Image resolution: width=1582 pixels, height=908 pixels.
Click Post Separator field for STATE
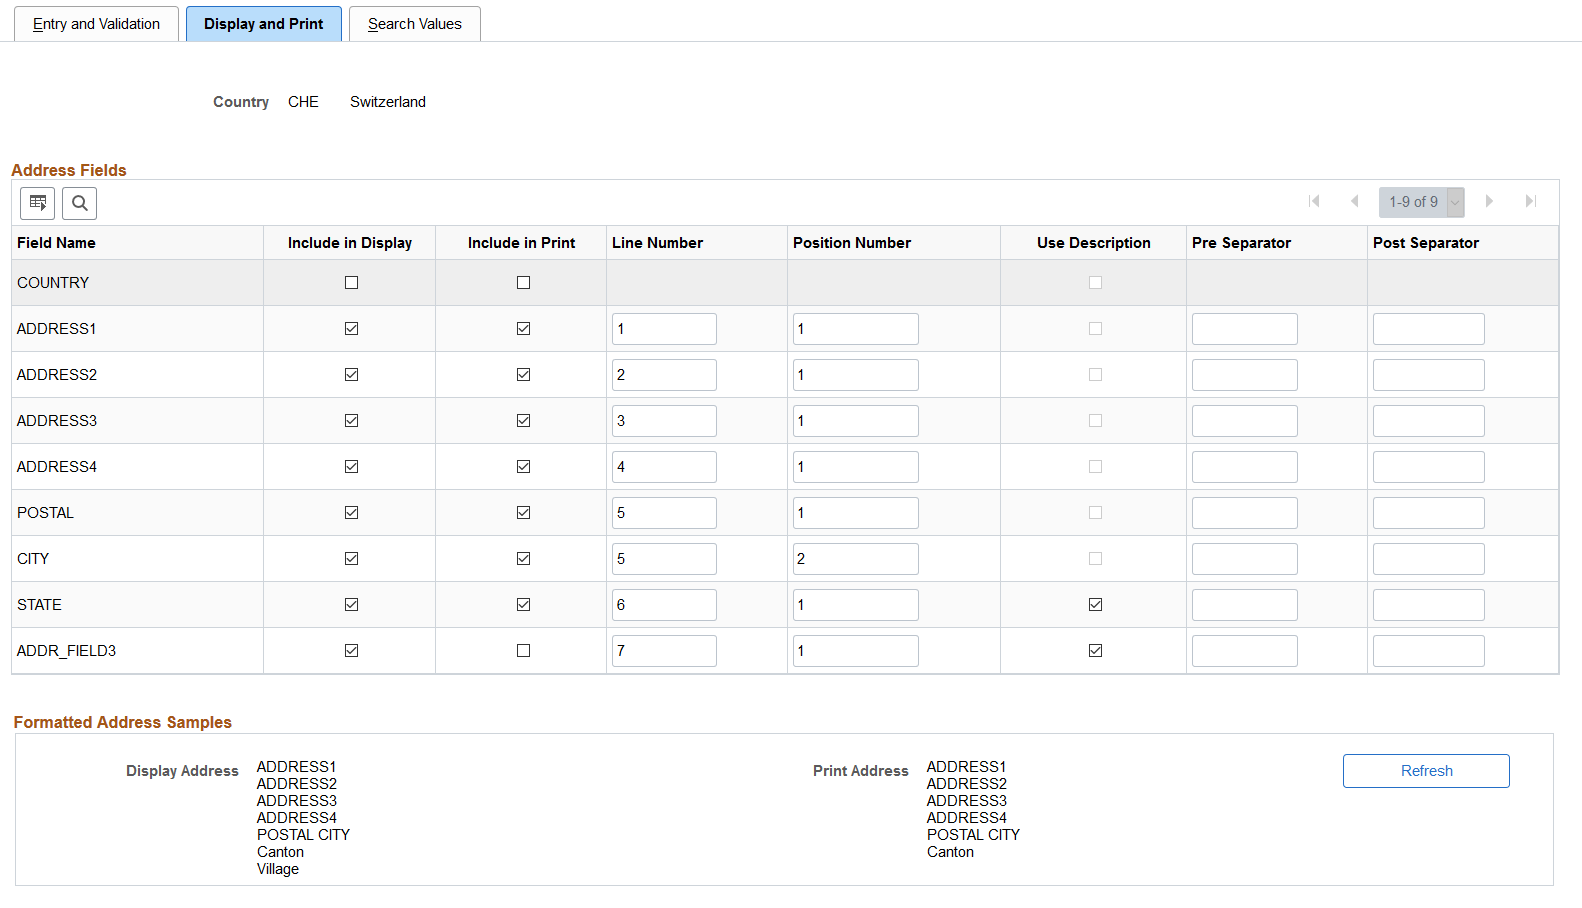[1429, 605]
